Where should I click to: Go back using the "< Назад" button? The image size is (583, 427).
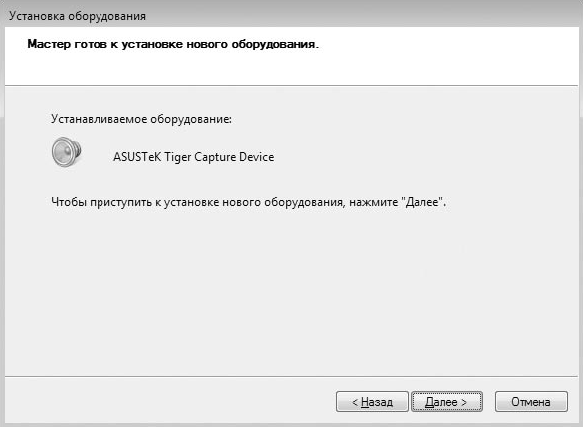click(x=372, y=402)
